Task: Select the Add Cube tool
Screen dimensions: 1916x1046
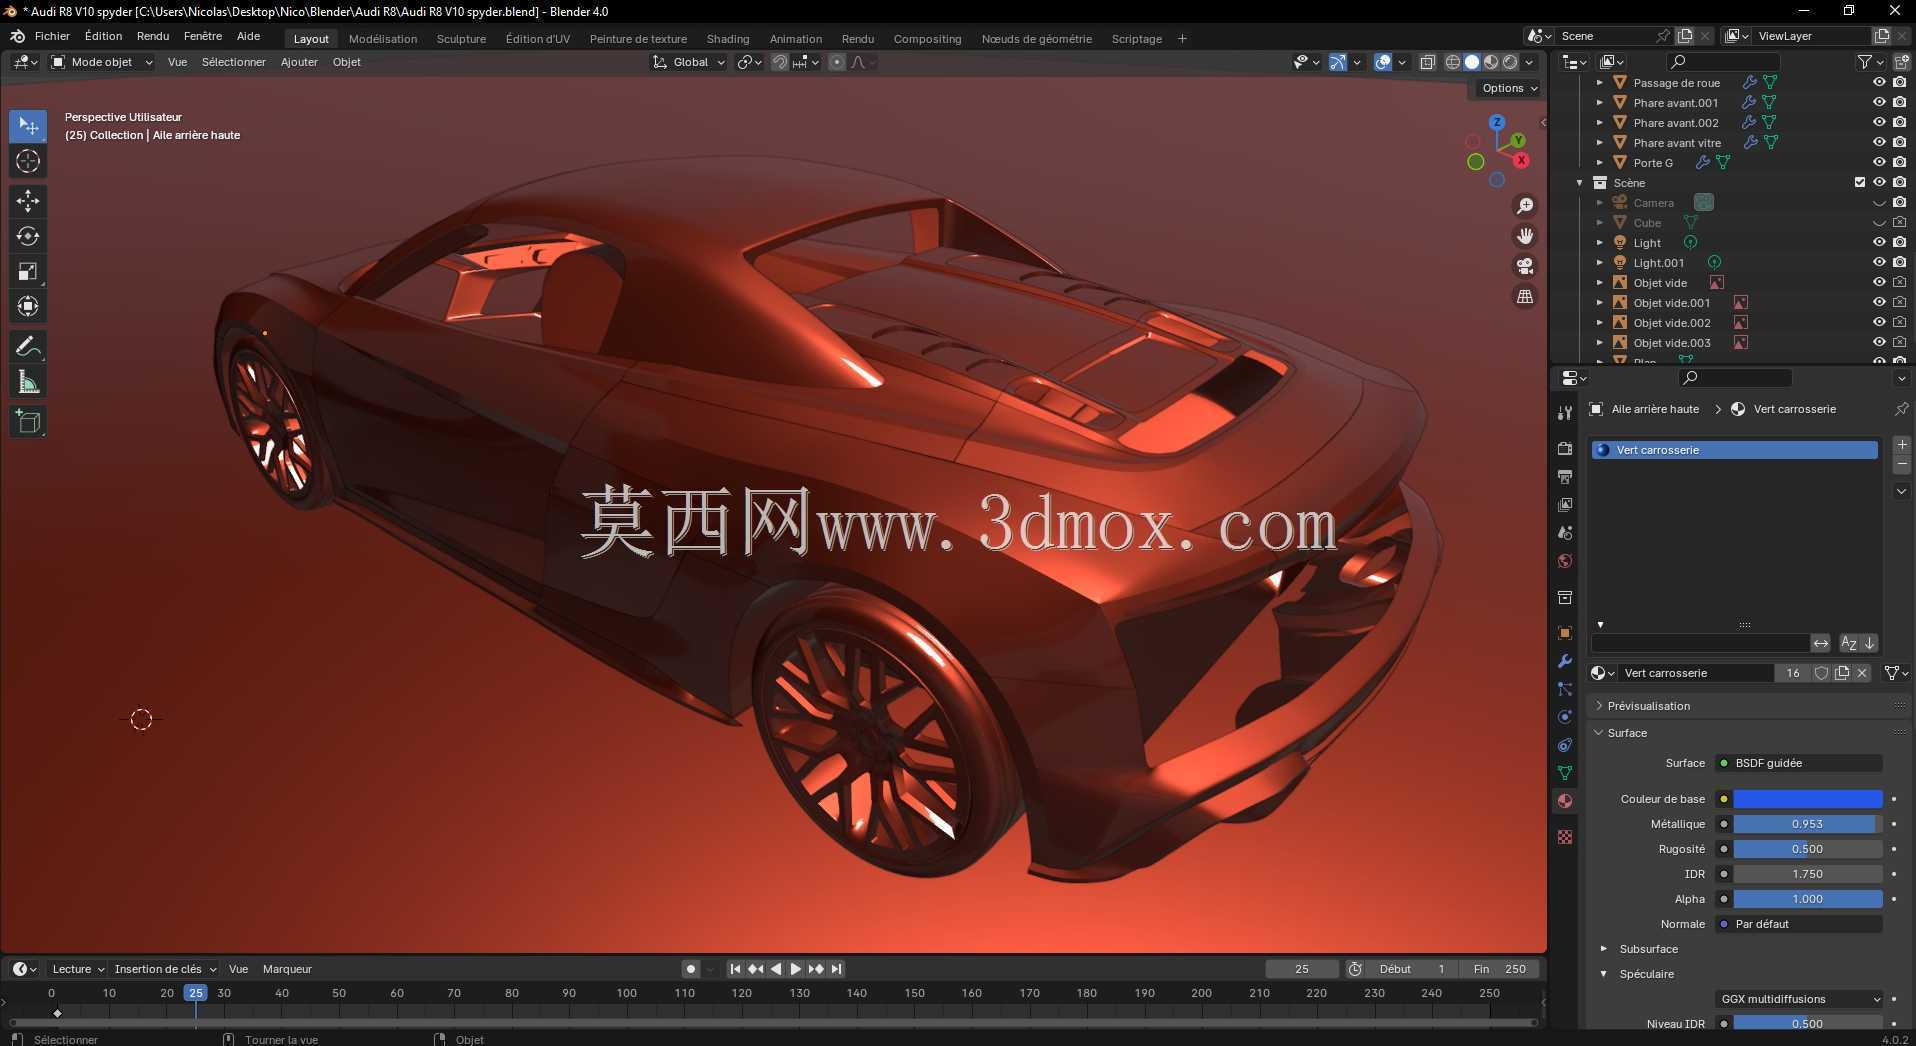Action: coord(28,422)
